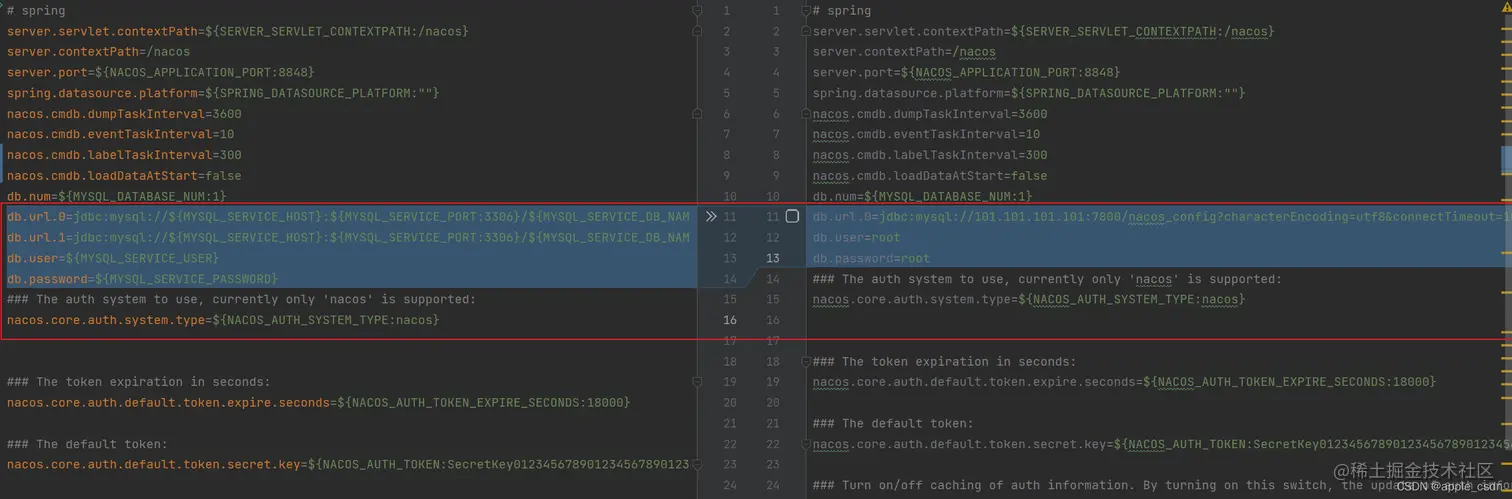1512x499 pixels.
Task: Toggle right fold marker on server.servlet.contextPath line
Action: tap(806, 31)
